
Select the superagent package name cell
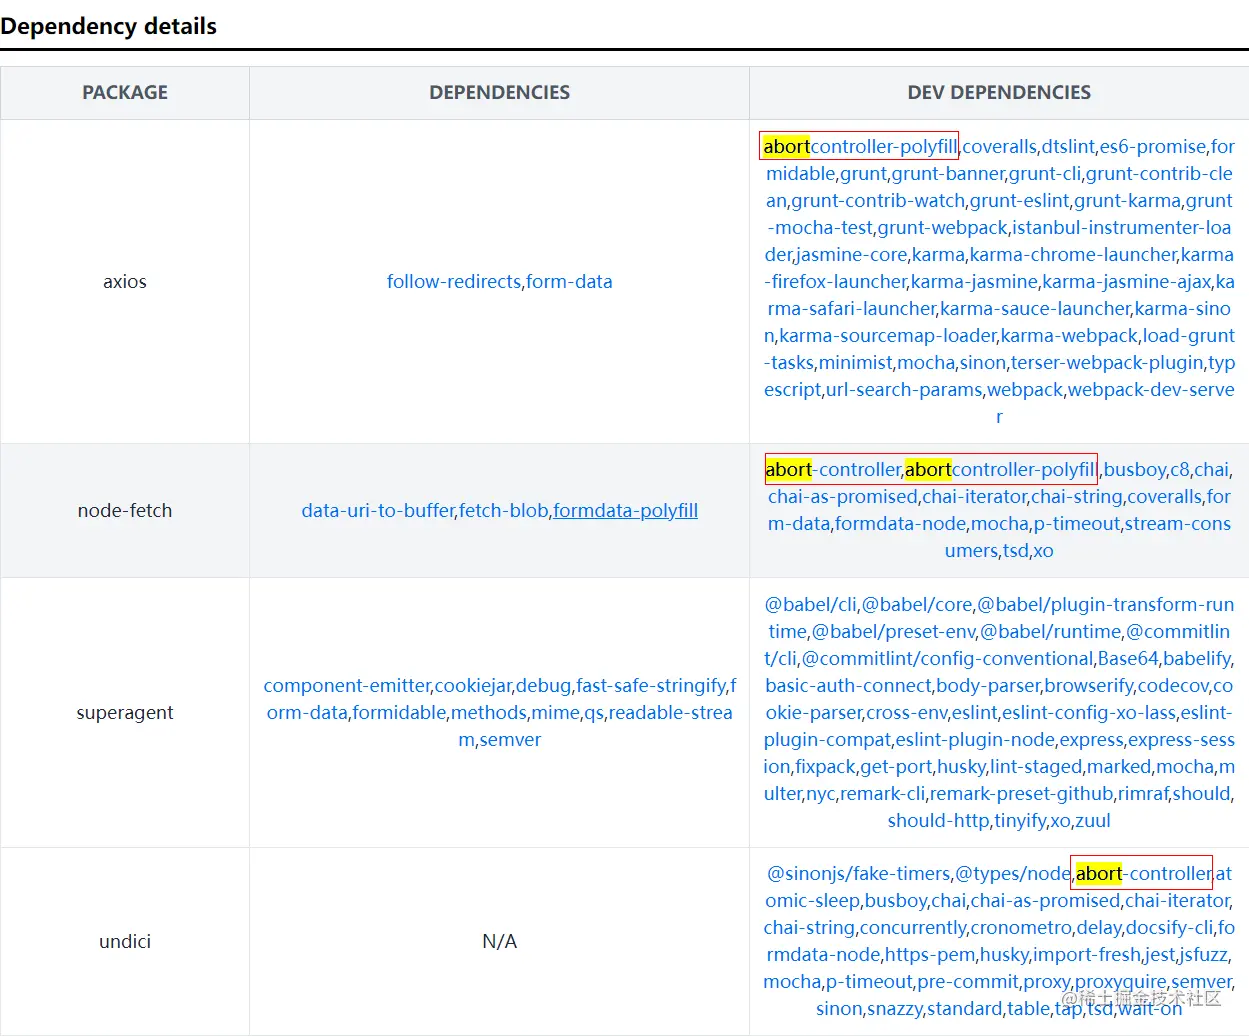[125, 712]
